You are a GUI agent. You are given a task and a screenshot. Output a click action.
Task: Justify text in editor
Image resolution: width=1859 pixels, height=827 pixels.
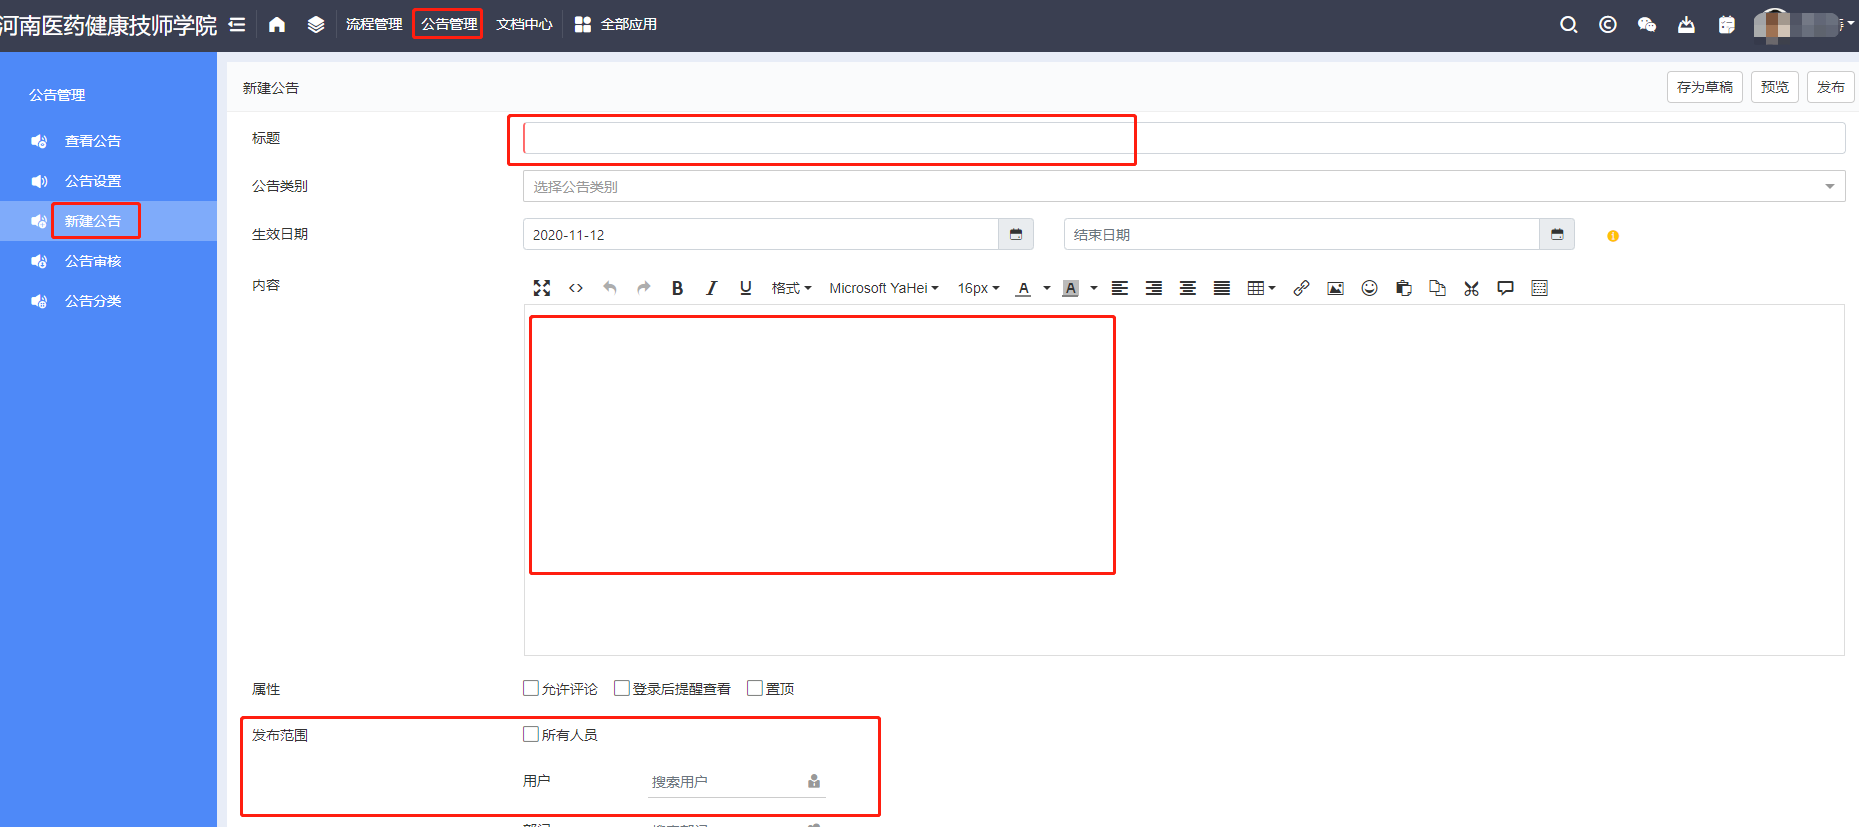(1222, 288)
